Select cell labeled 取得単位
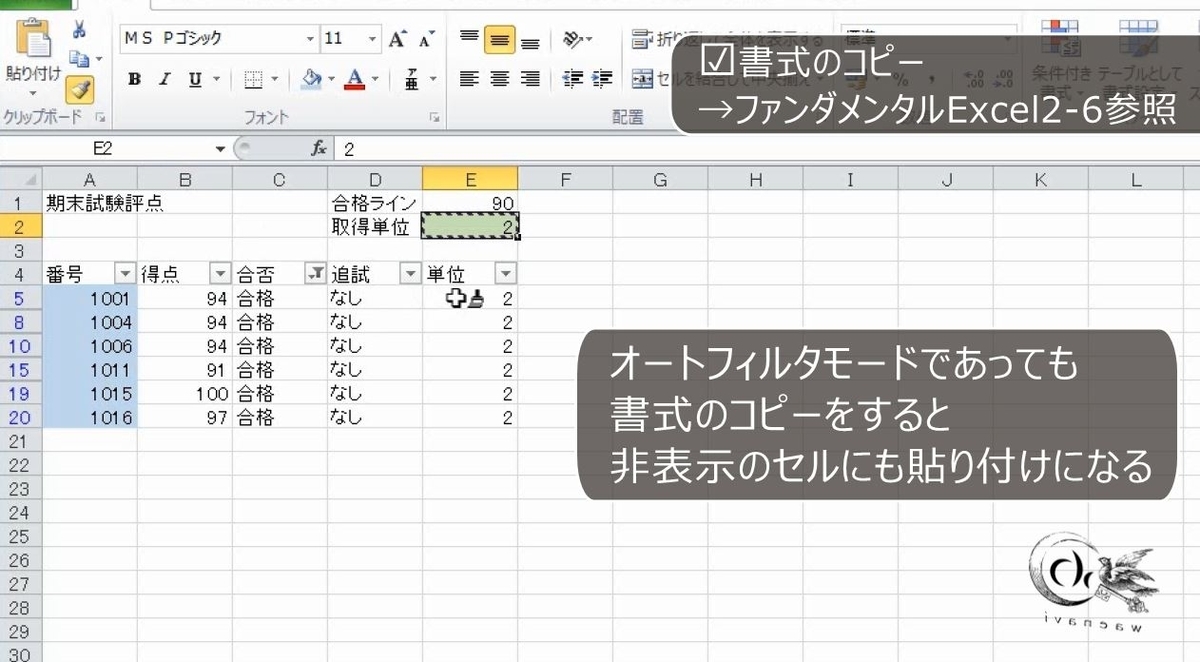This screenshot has height=662, width=1200. point(375,227)
